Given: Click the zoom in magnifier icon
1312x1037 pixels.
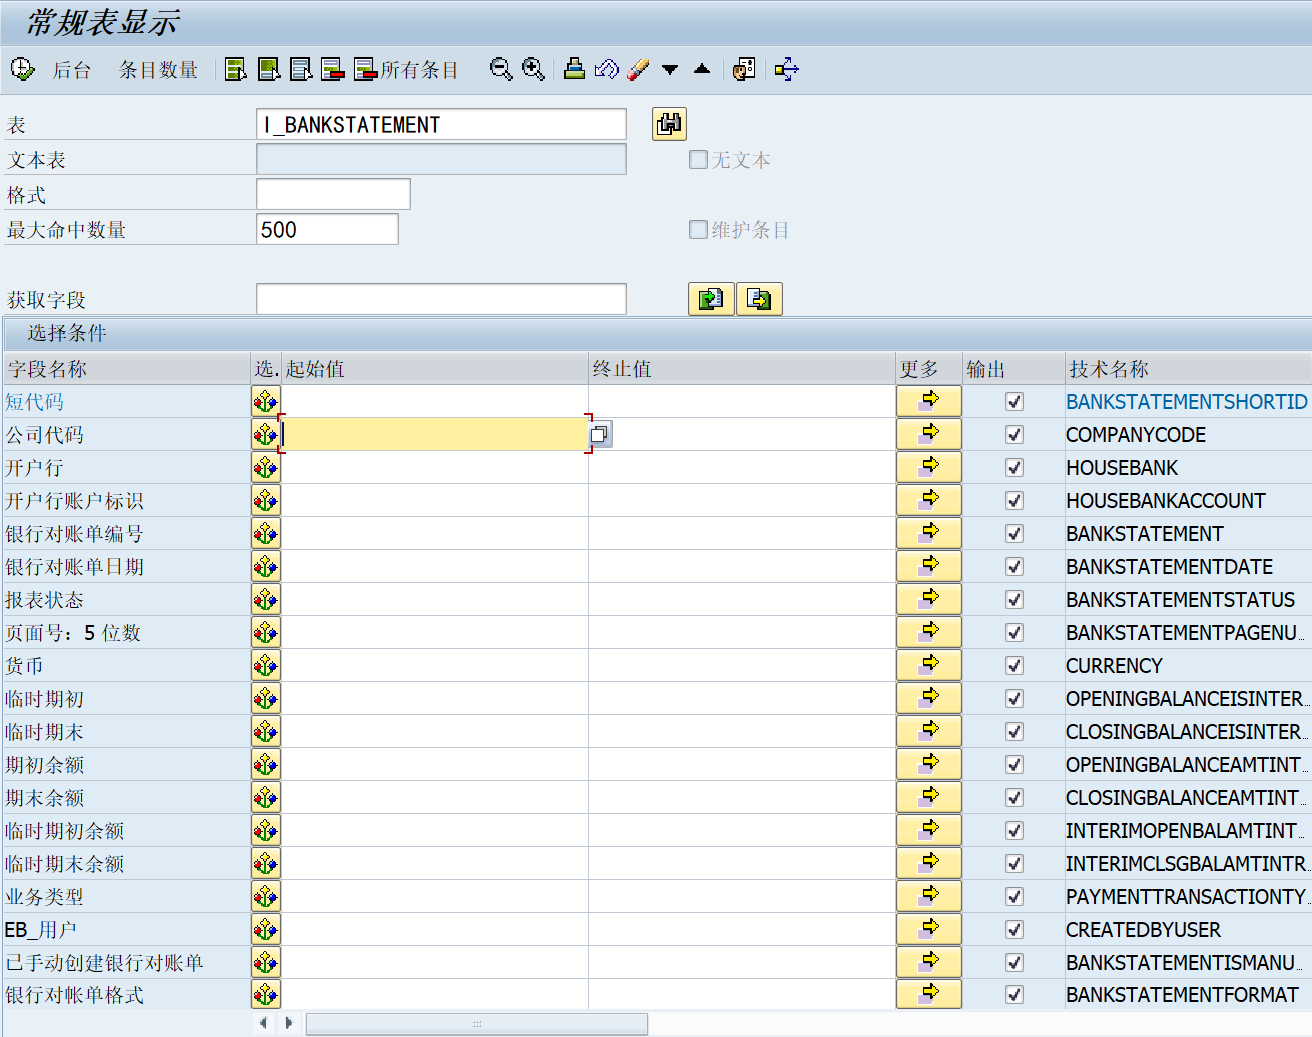Looking at the screenshot, I should [533, 70].
